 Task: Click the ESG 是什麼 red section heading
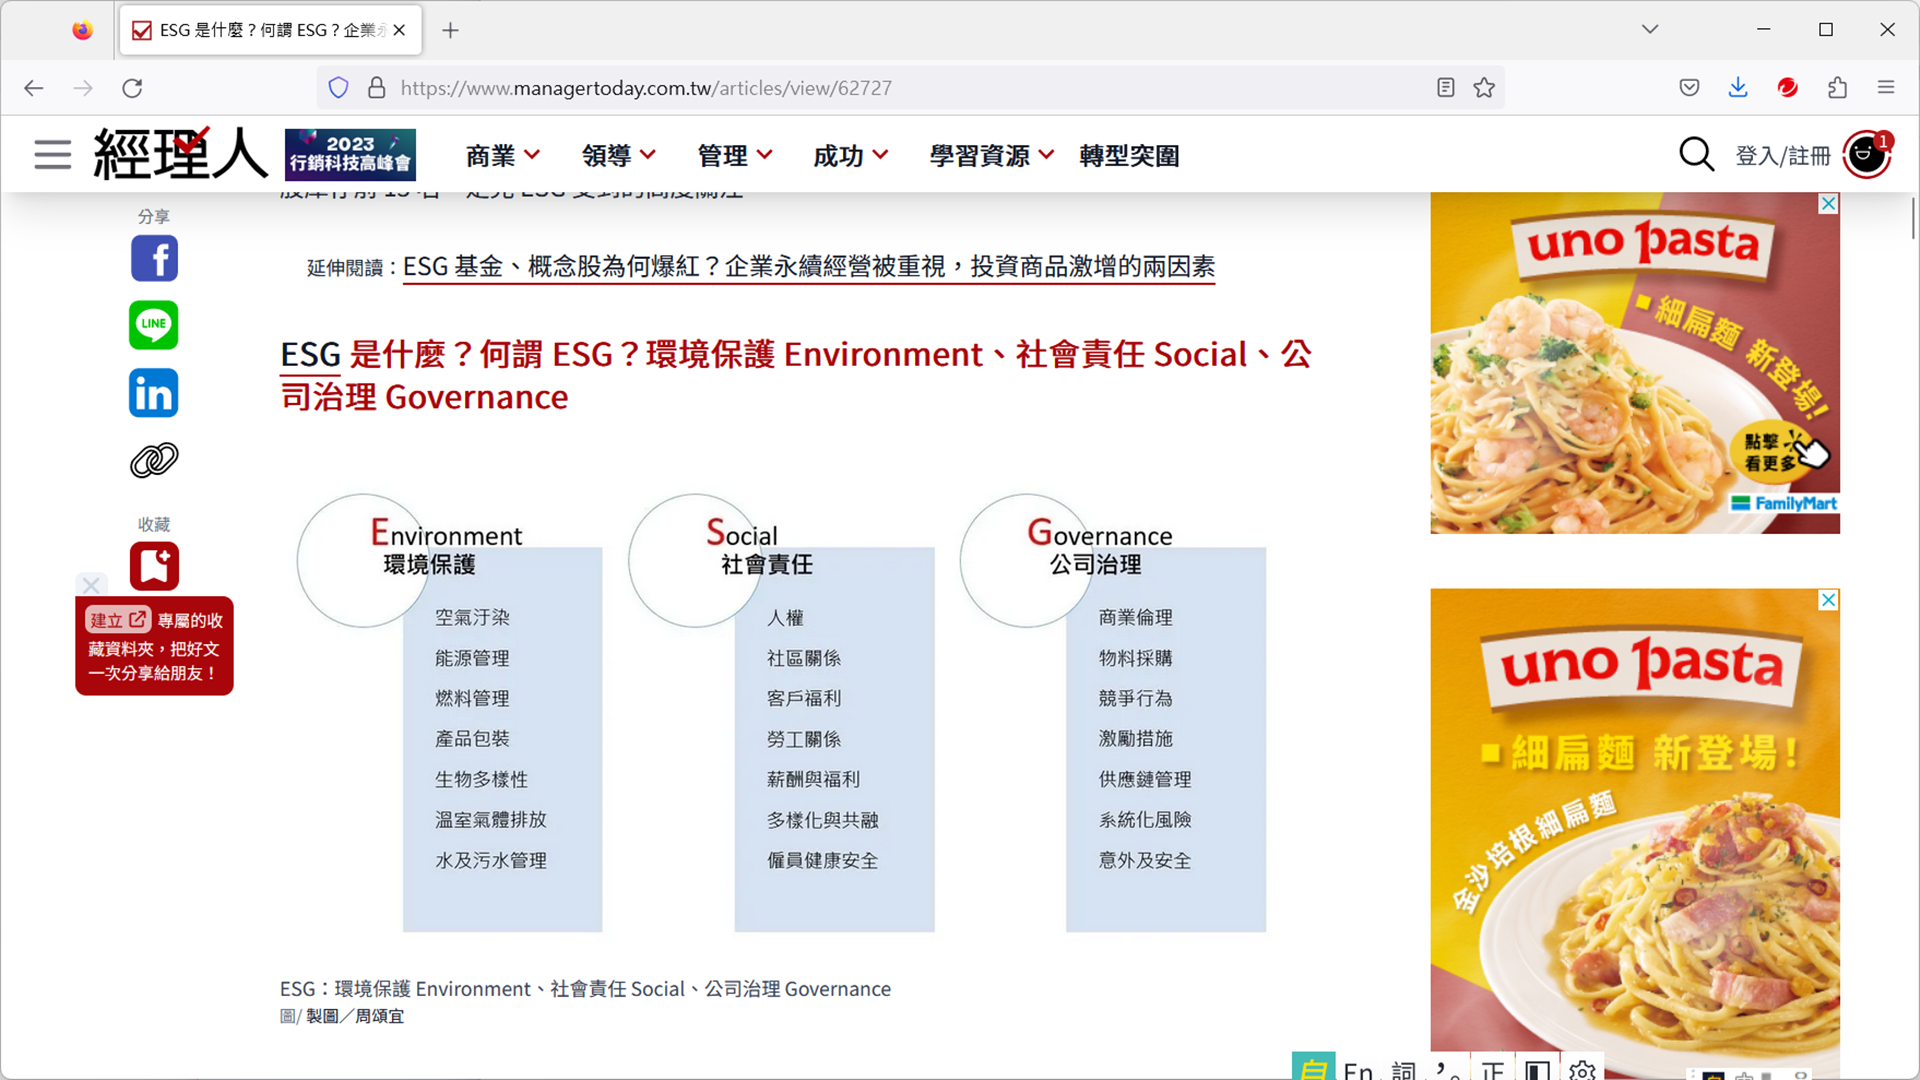point(796,375)
